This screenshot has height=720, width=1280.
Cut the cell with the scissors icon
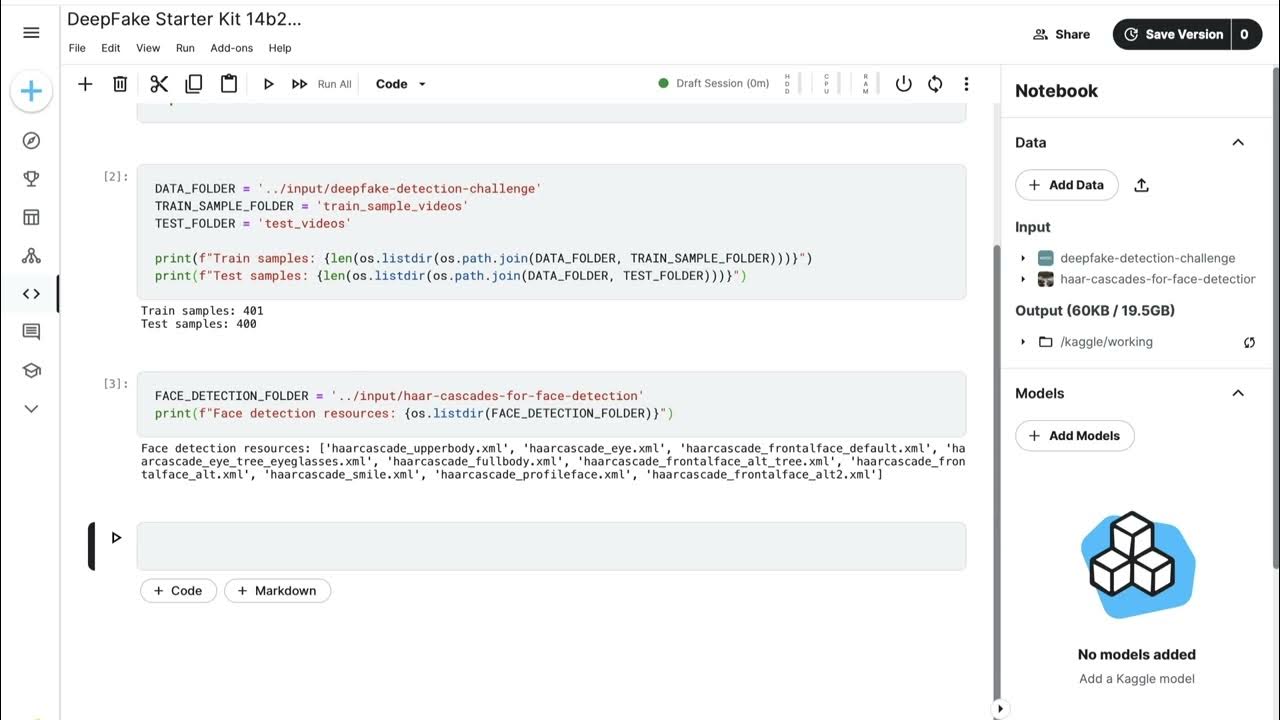tap(159, 84)
